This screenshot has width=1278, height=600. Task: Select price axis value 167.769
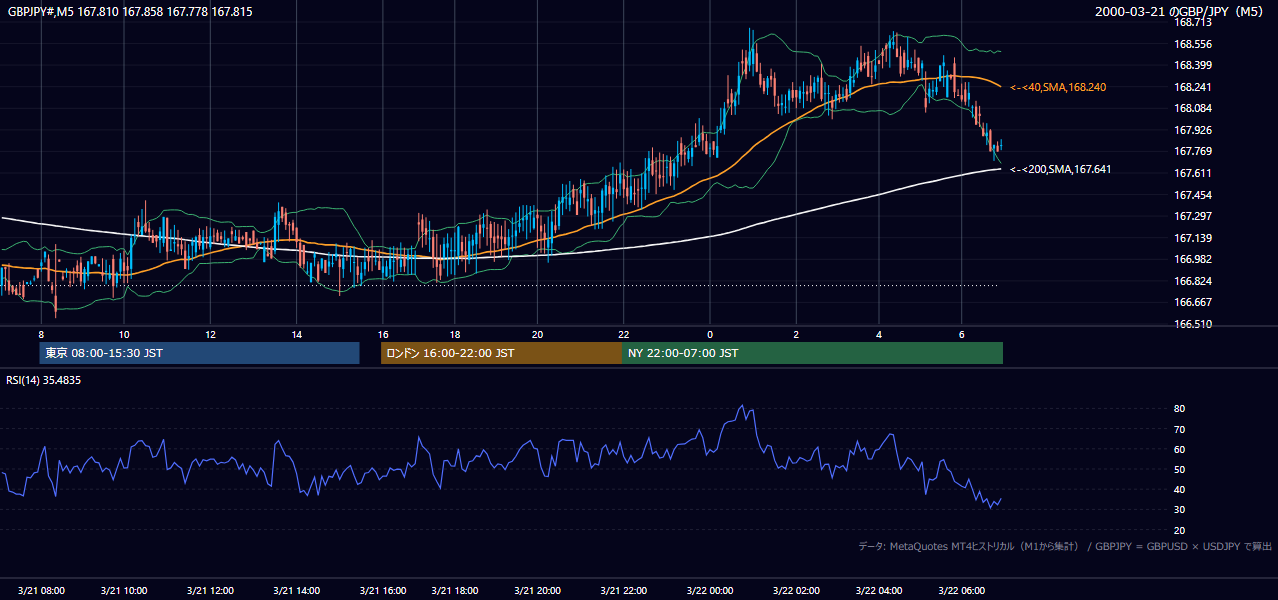[x=1193, y=151]
